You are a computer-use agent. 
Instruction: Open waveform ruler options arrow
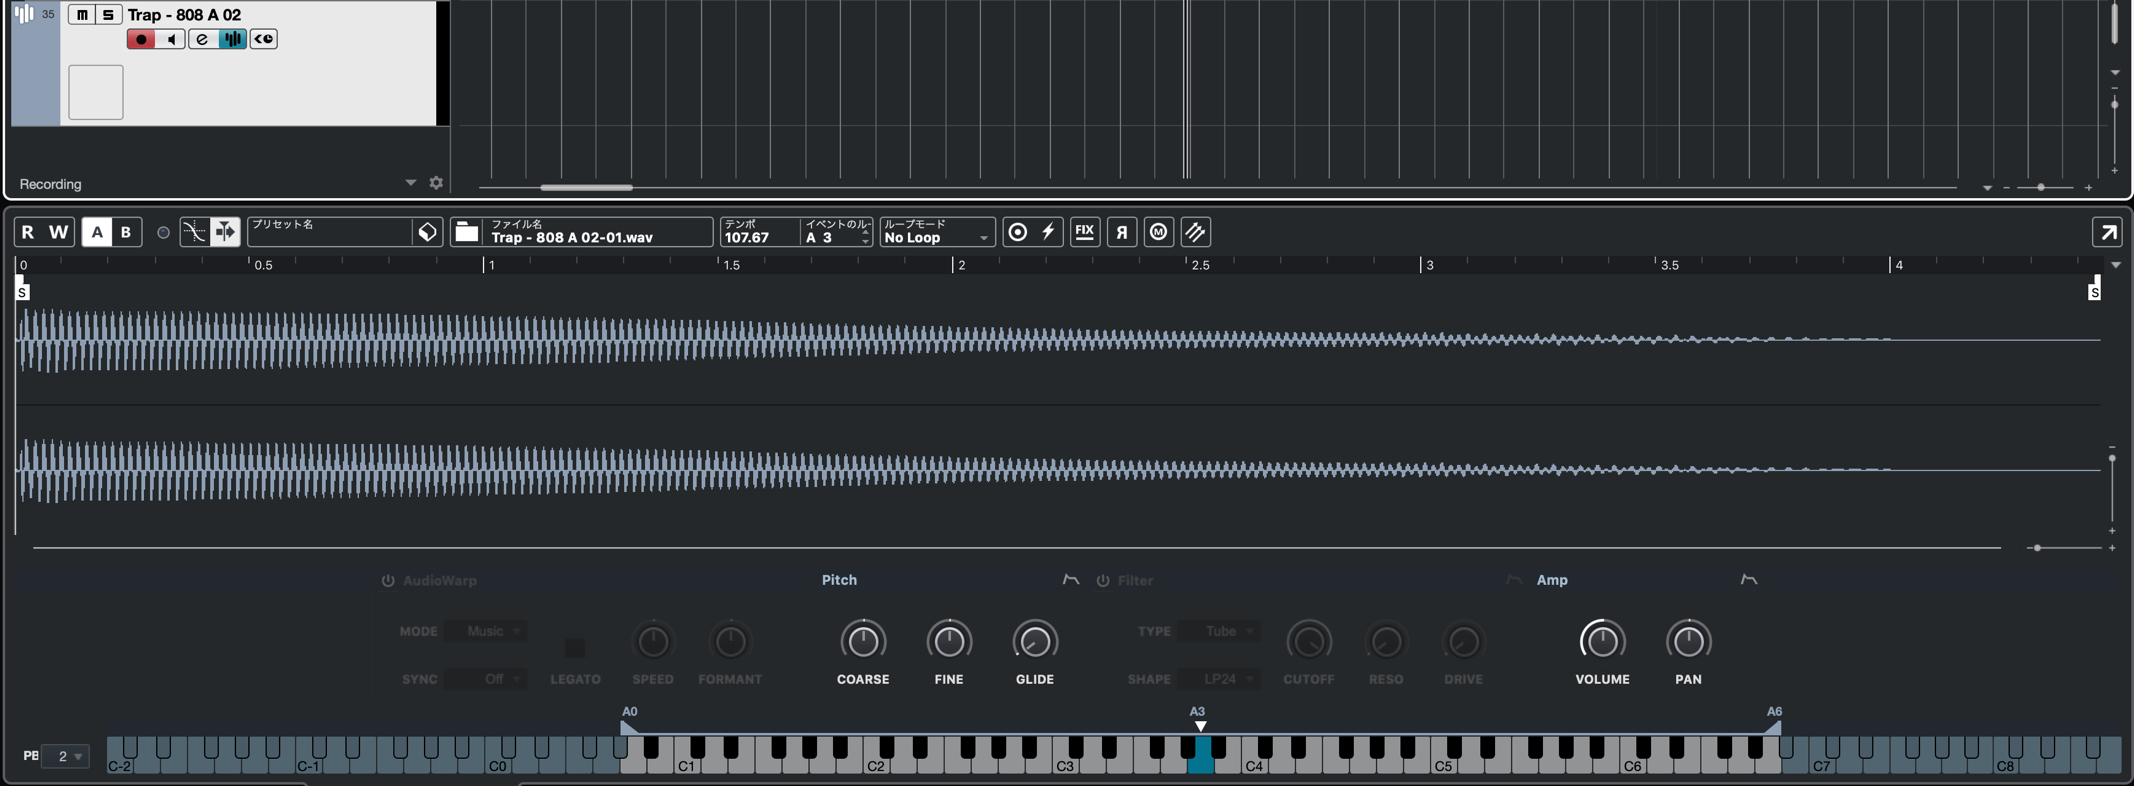coord(2116,265)
